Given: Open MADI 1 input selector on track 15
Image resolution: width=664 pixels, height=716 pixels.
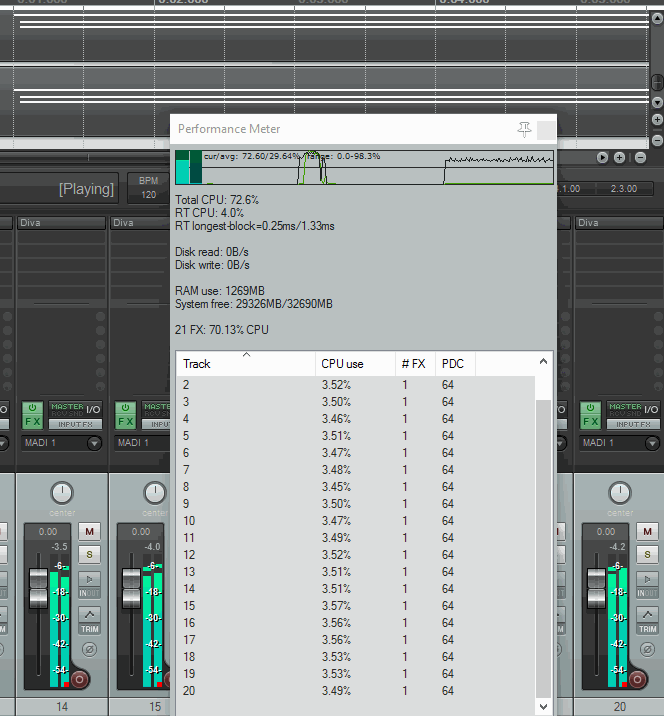Looking at the screenshot, I should click(x=142, y=443).
